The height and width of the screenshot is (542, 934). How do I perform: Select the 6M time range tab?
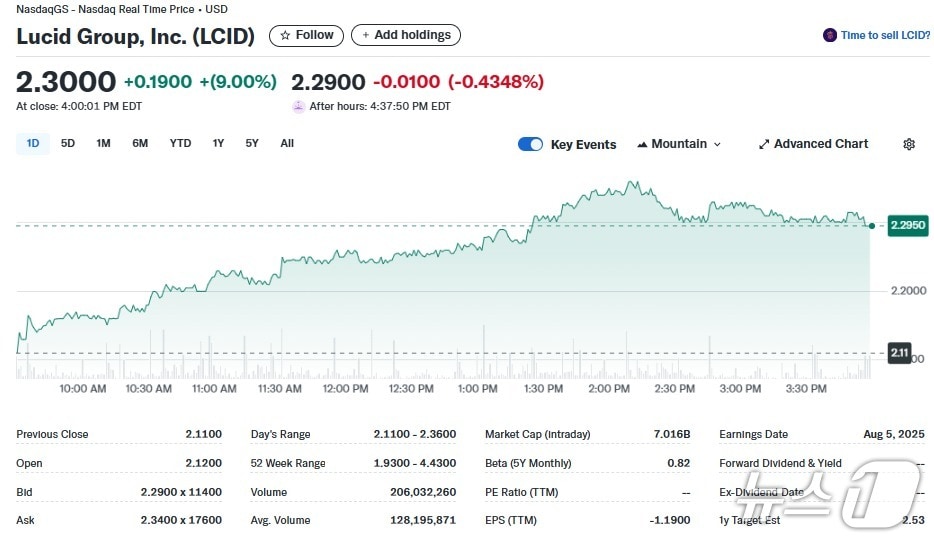click(140, 143)
